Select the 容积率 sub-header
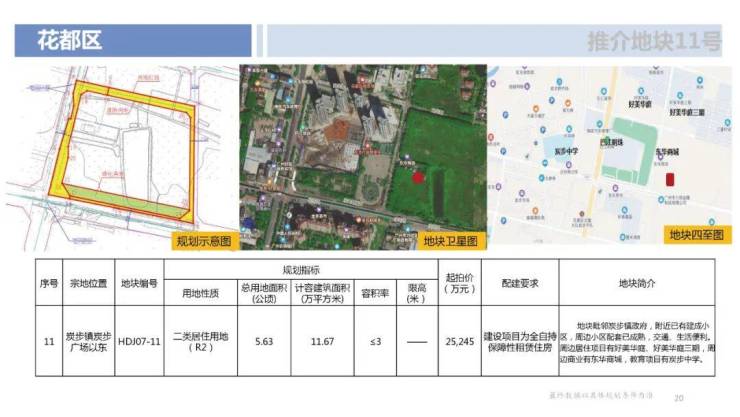Screen dimensions: 740x417 coord(375,293)
